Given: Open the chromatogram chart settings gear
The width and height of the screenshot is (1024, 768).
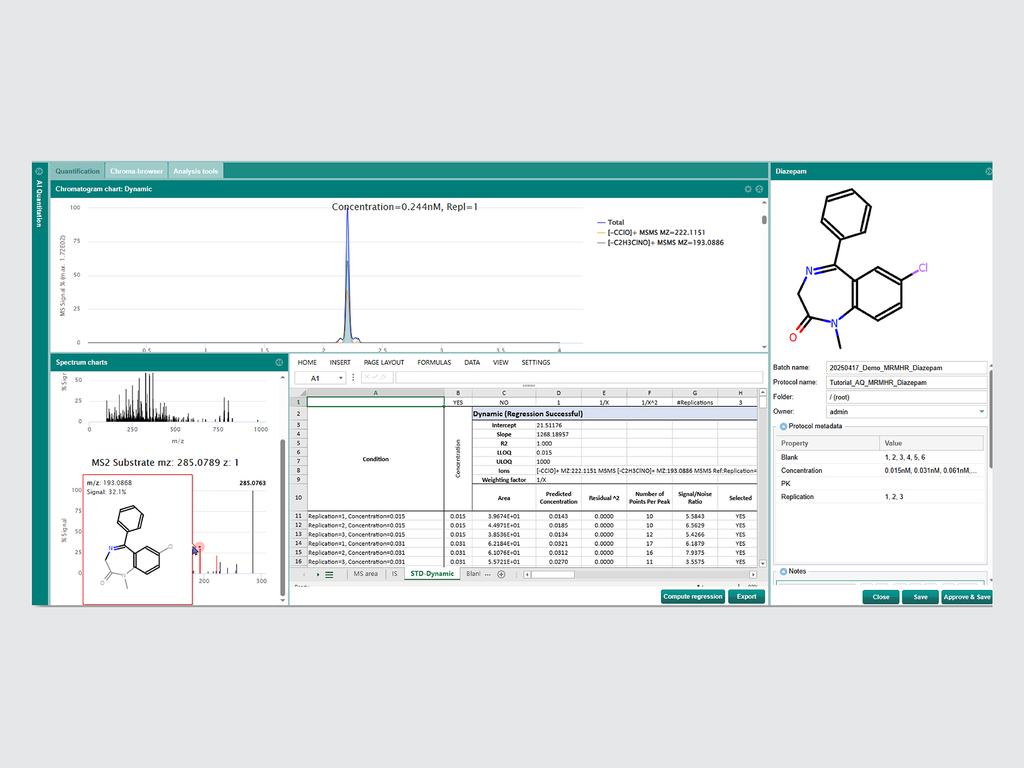Looking at the screenshot, I should (747, 189).
